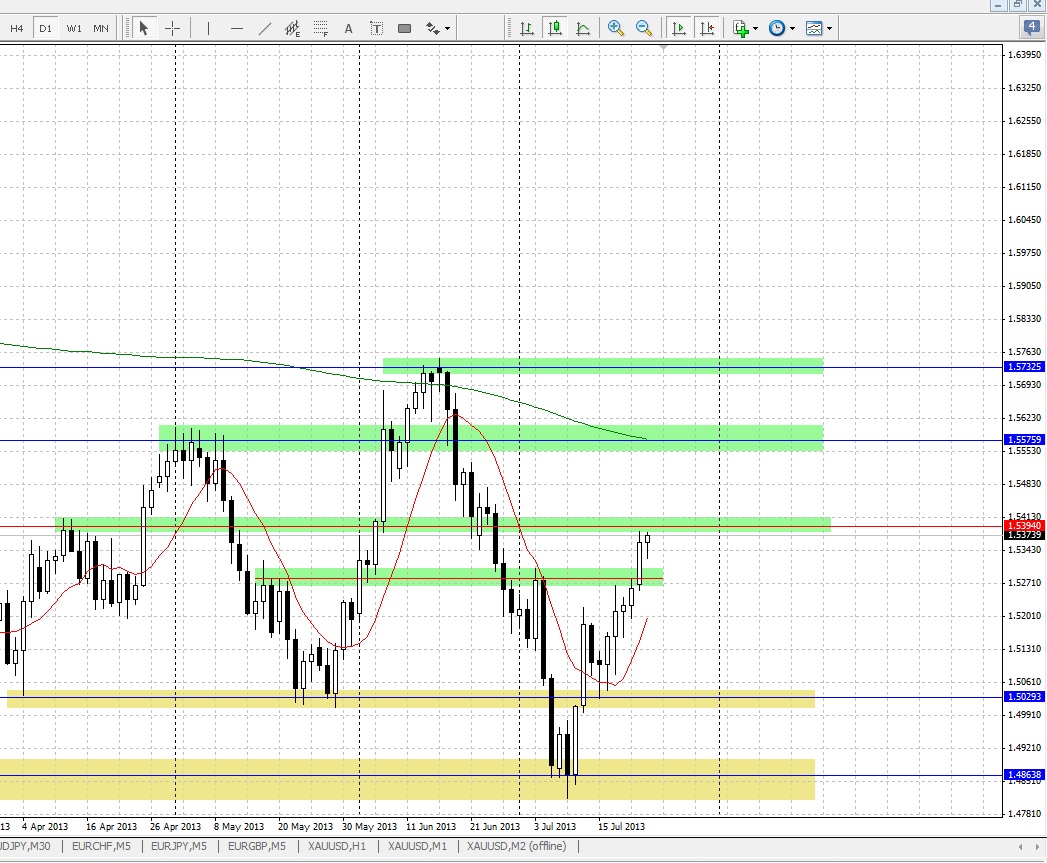
Task: Click the 1.50293 price level label
Action: tap(1024, 697)
